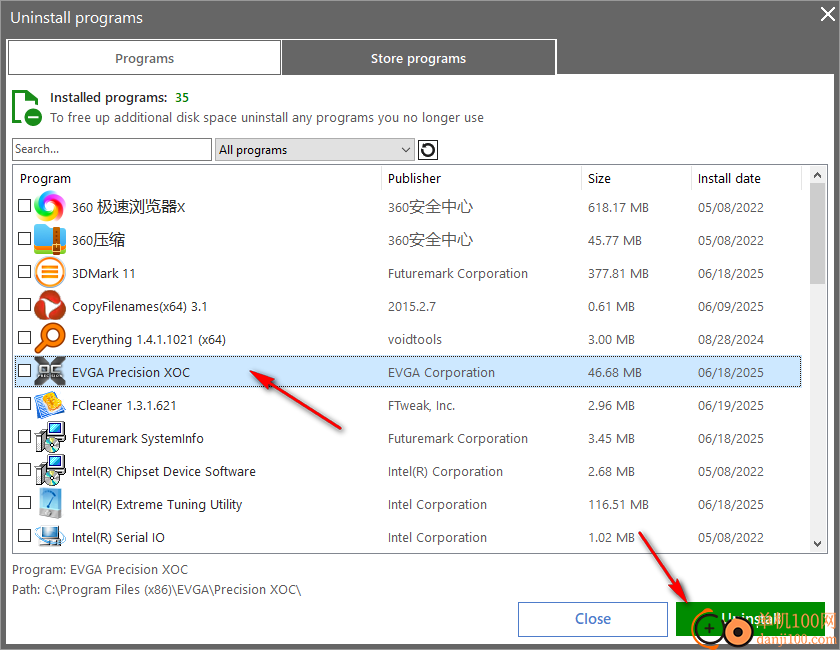Click the Intel Serial IO monitor icon
This screenshot has height=650, width=840.
coord(50,536)
